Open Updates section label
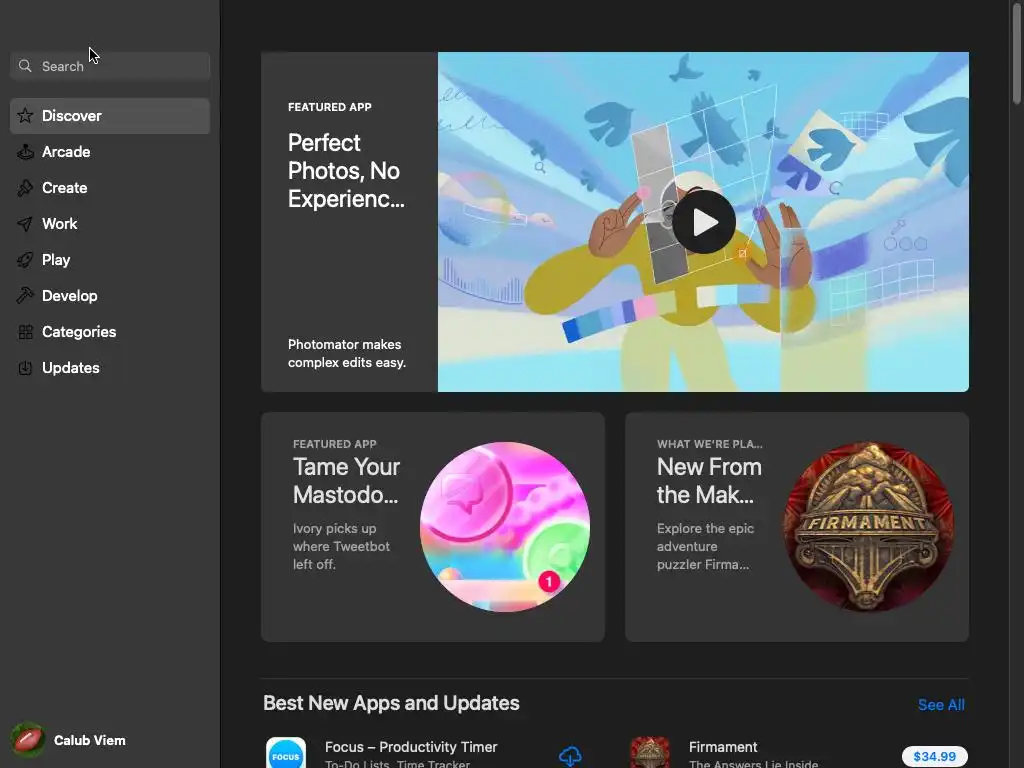 pyautogui.click(x=71, y=368)
